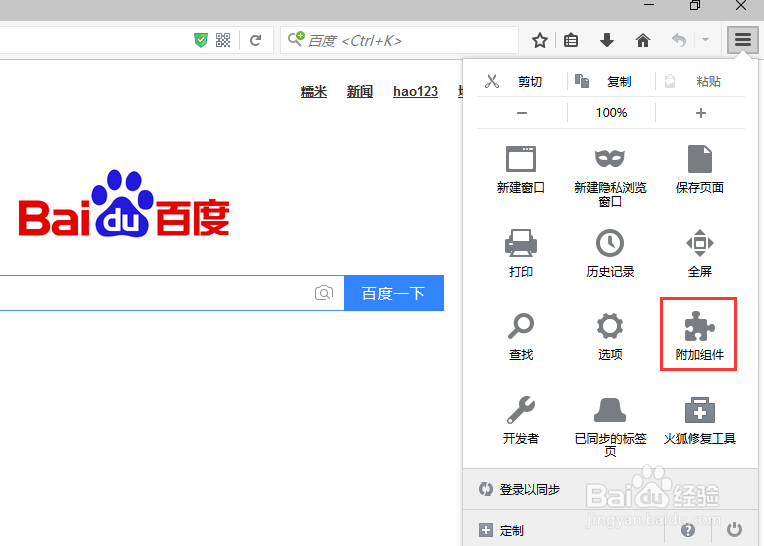Open the hao123 link

[415, 92]
